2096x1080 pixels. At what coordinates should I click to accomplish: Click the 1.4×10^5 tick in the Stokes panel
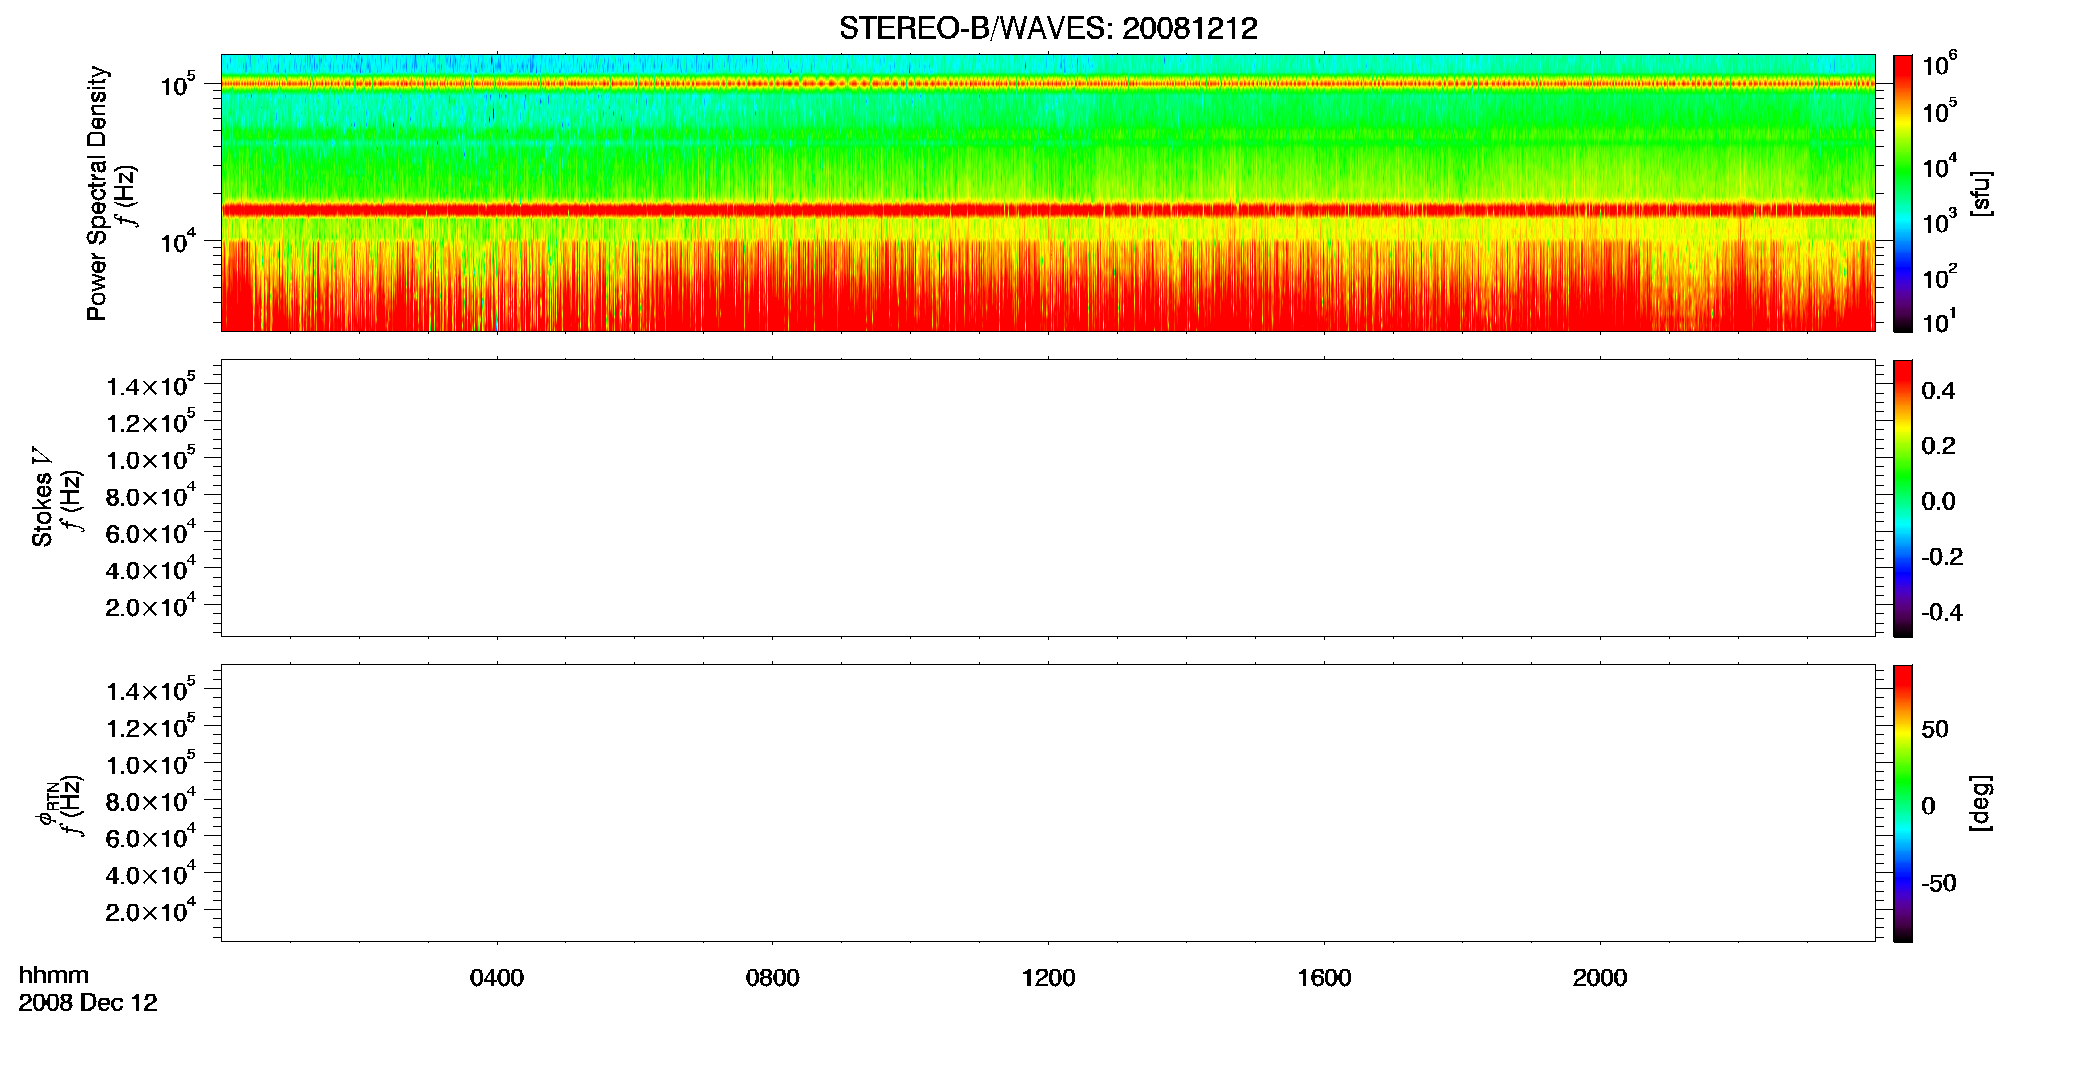tap(150, 385)
